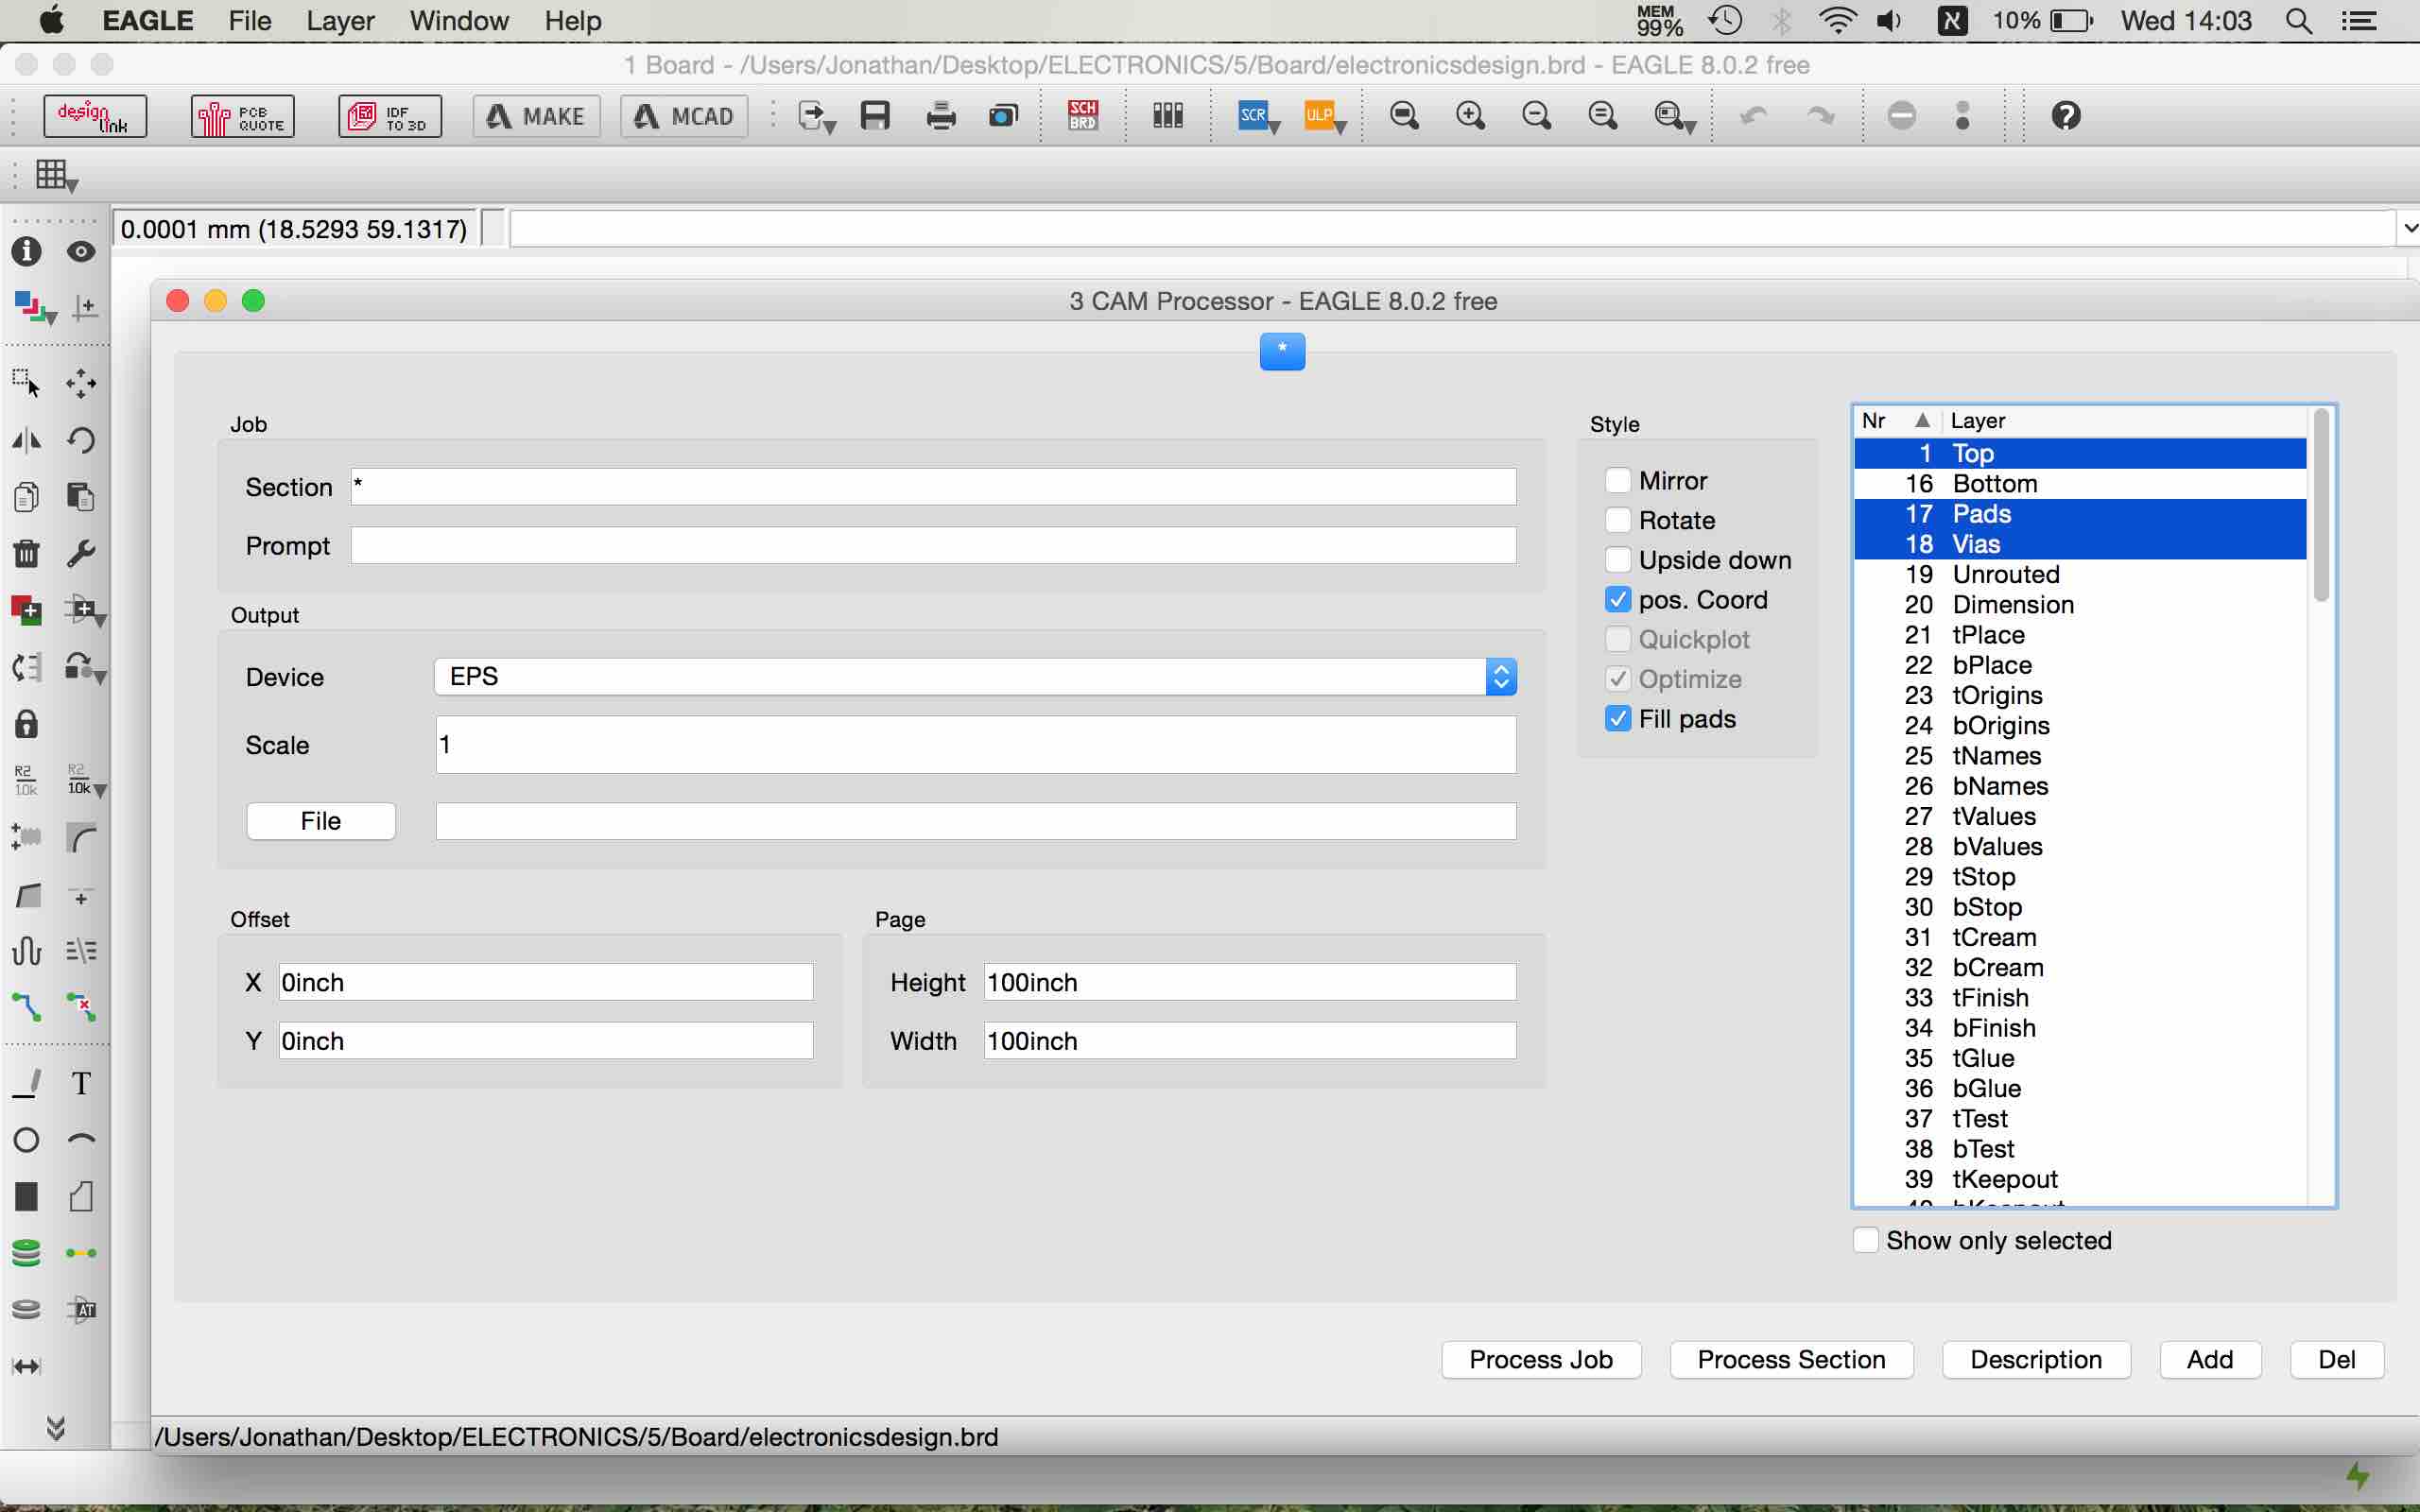The height and width of the screenshot is (1512, 2420).
Task: Toggle the Quickplot checkbox
Action: [x=1618, y=639]
